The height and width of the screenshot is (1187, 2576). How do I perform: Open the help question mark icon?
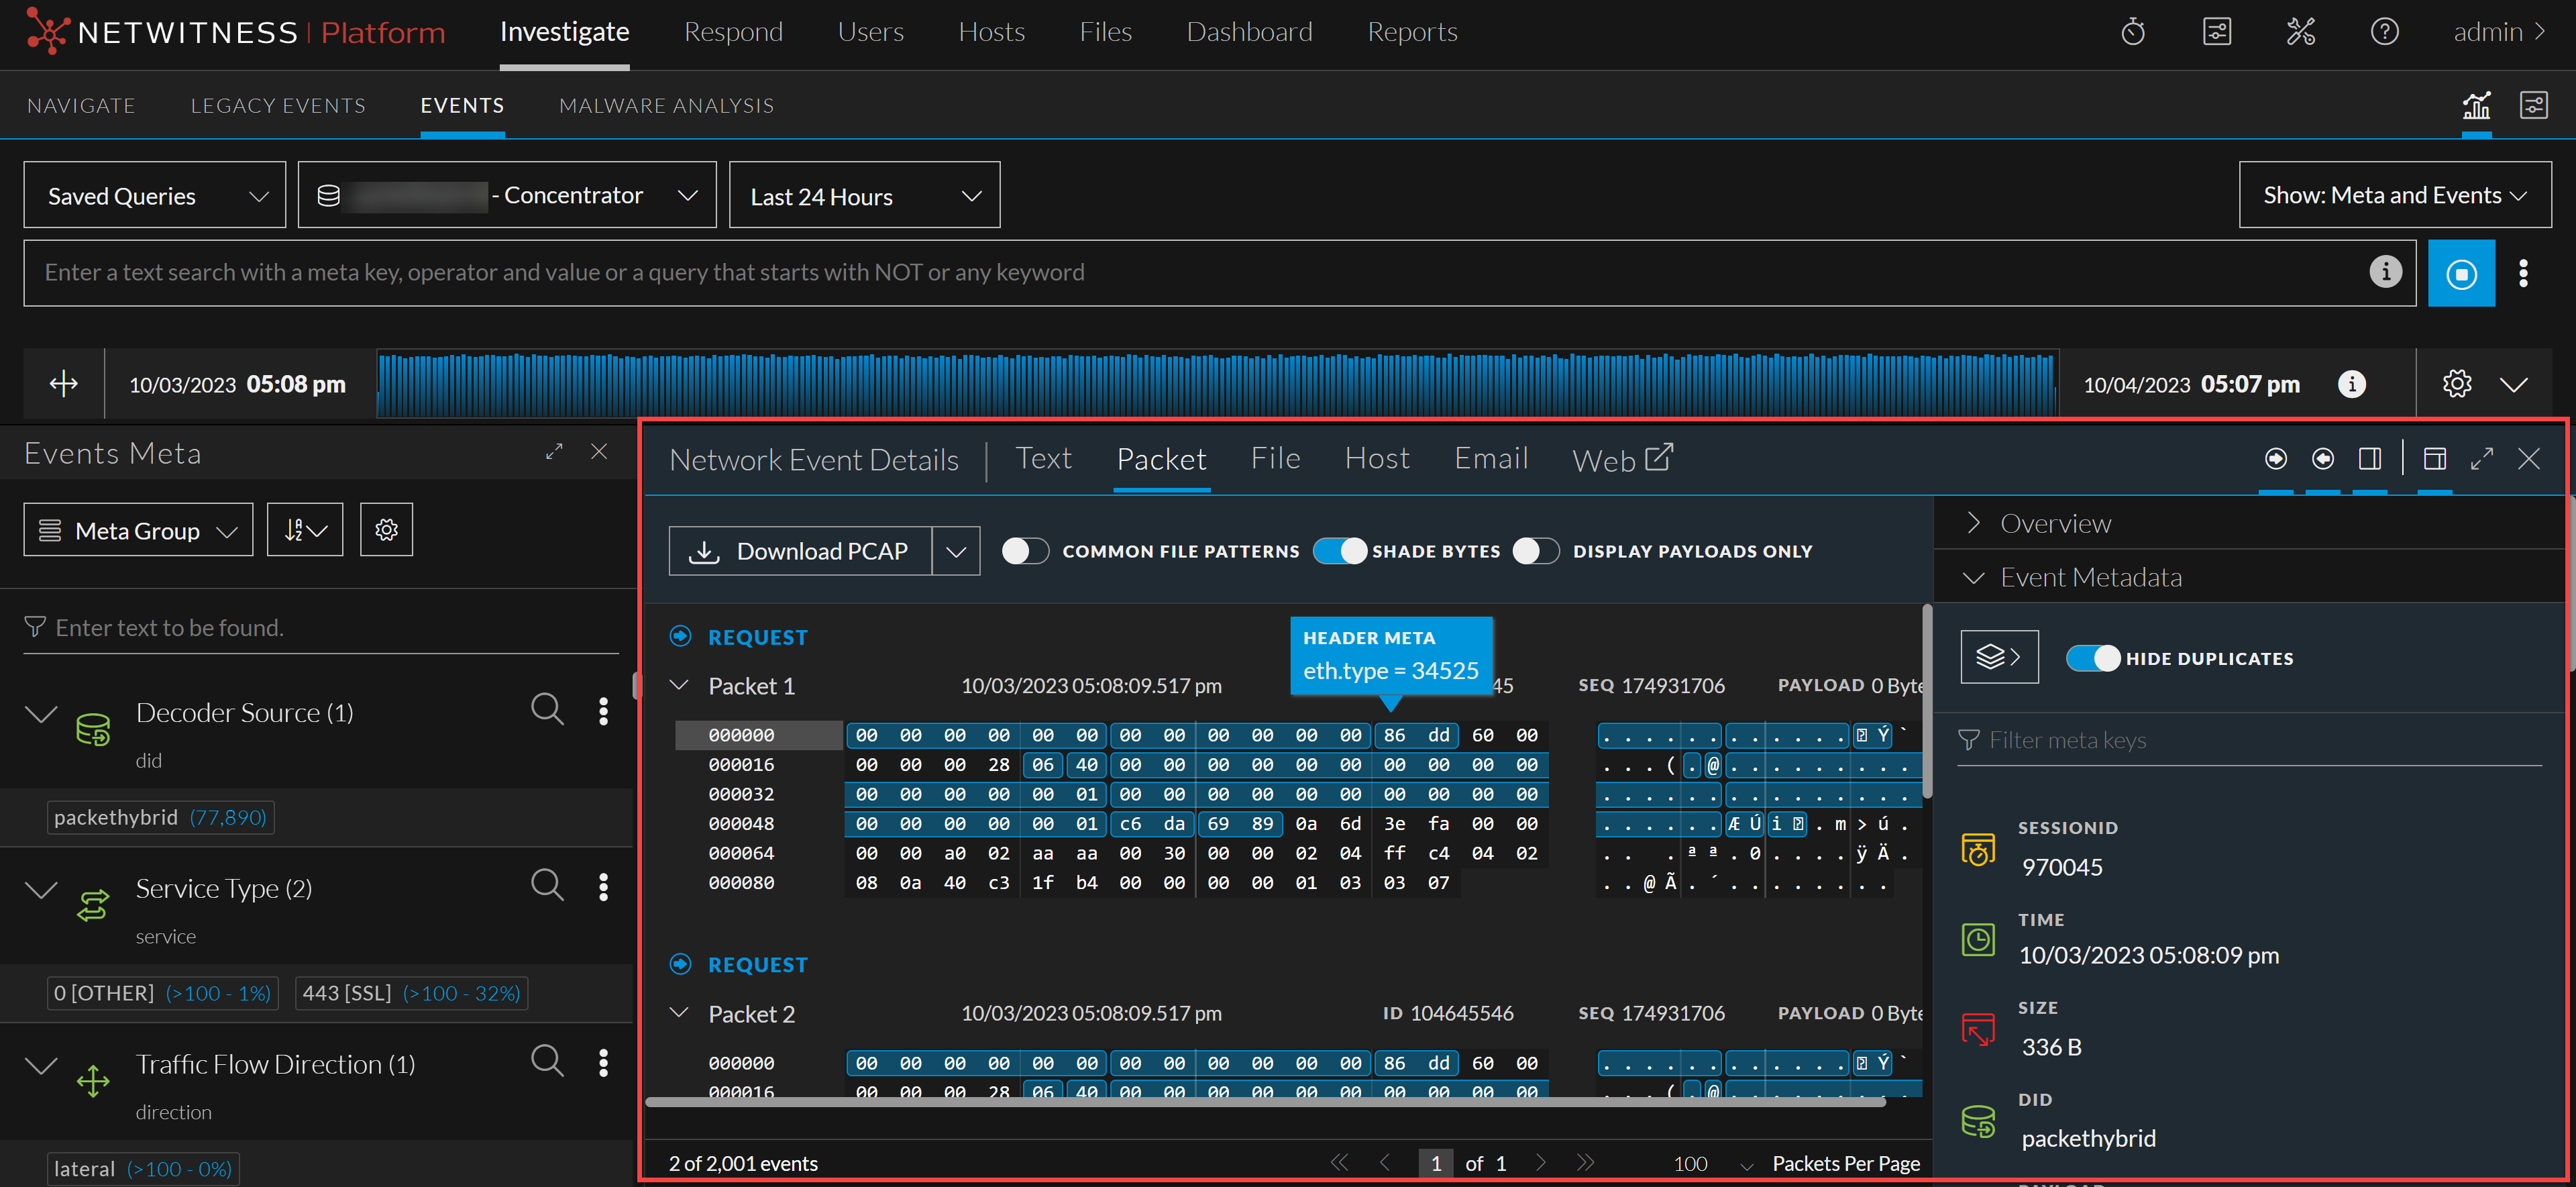coord(2385,32)
